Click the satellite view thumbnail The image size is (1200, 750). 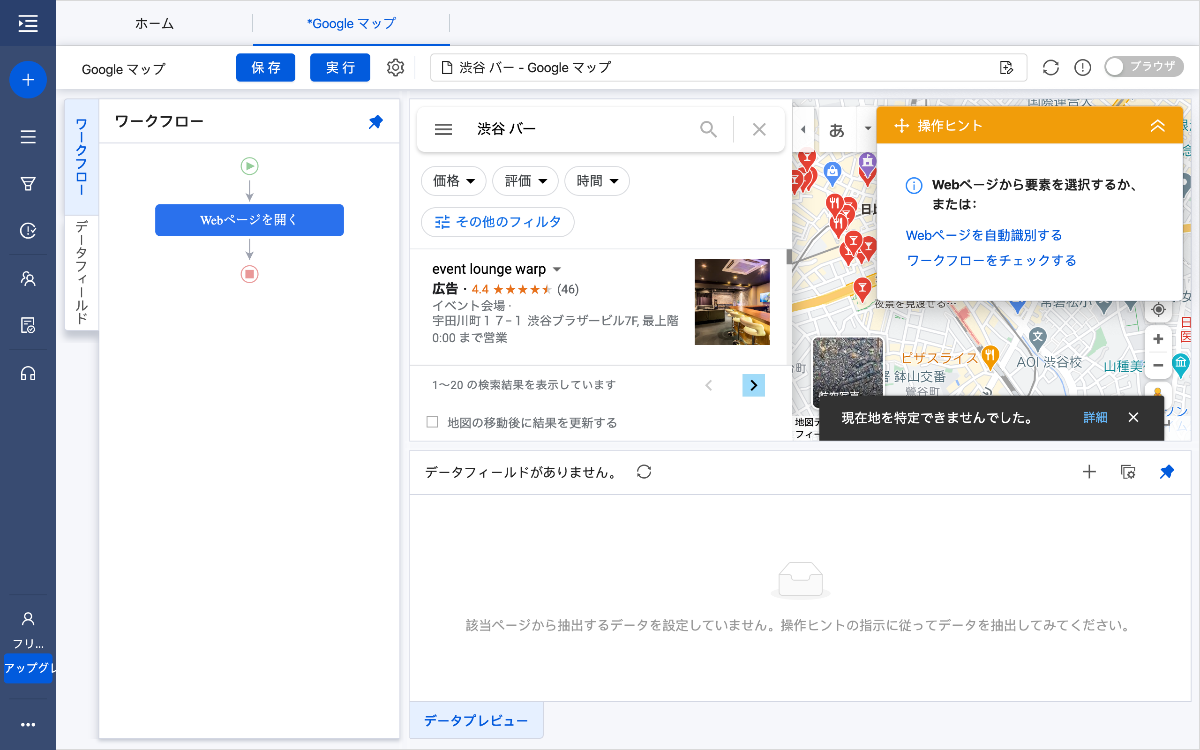tap(848, 373)
